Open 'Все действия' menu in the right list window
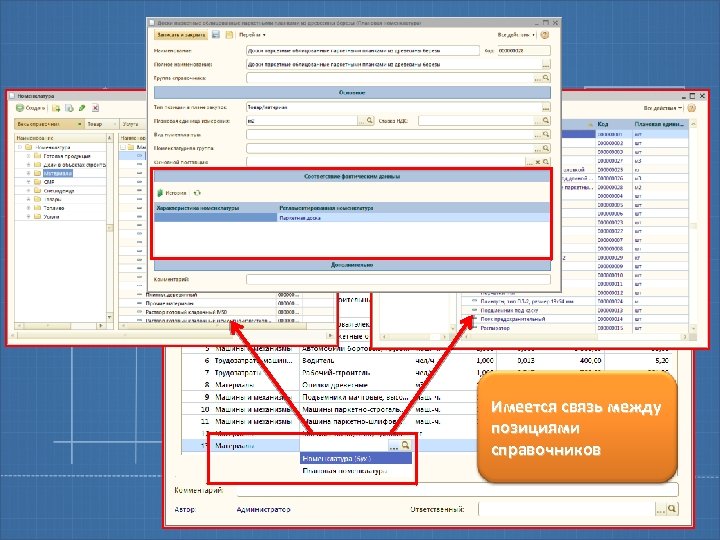Image resolution: width=720 pixels, height=540 pixels. (663, 108)
